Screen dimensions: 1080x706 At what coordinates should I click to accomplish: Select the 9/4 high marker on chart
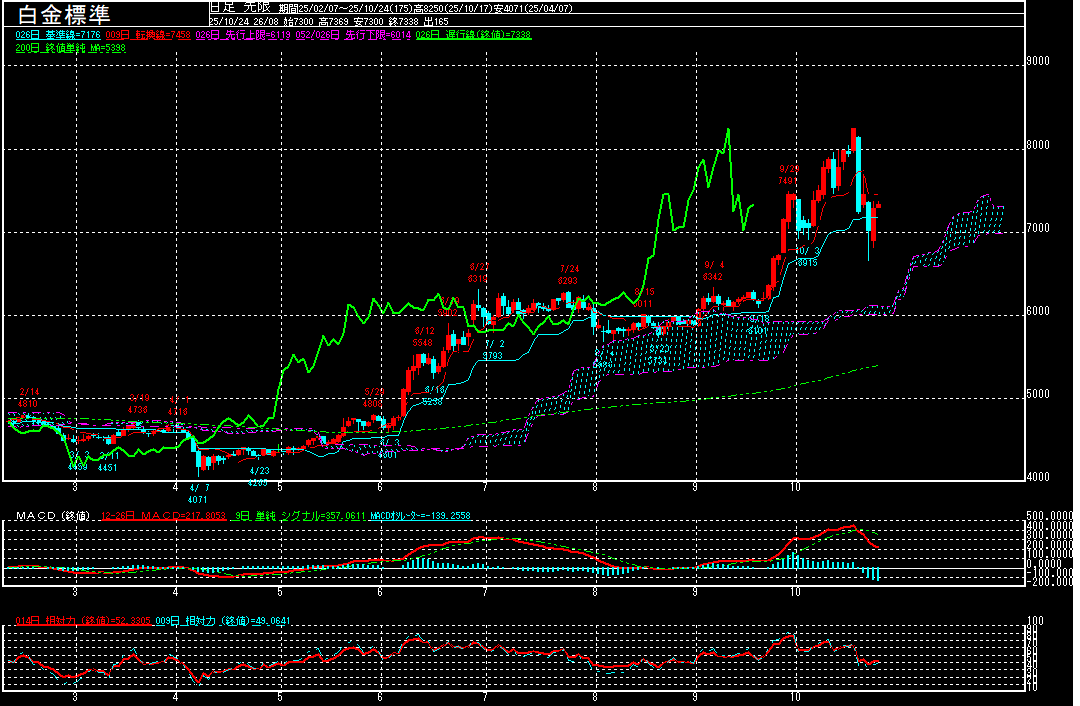pyautogui.click(x=713, y=270)
